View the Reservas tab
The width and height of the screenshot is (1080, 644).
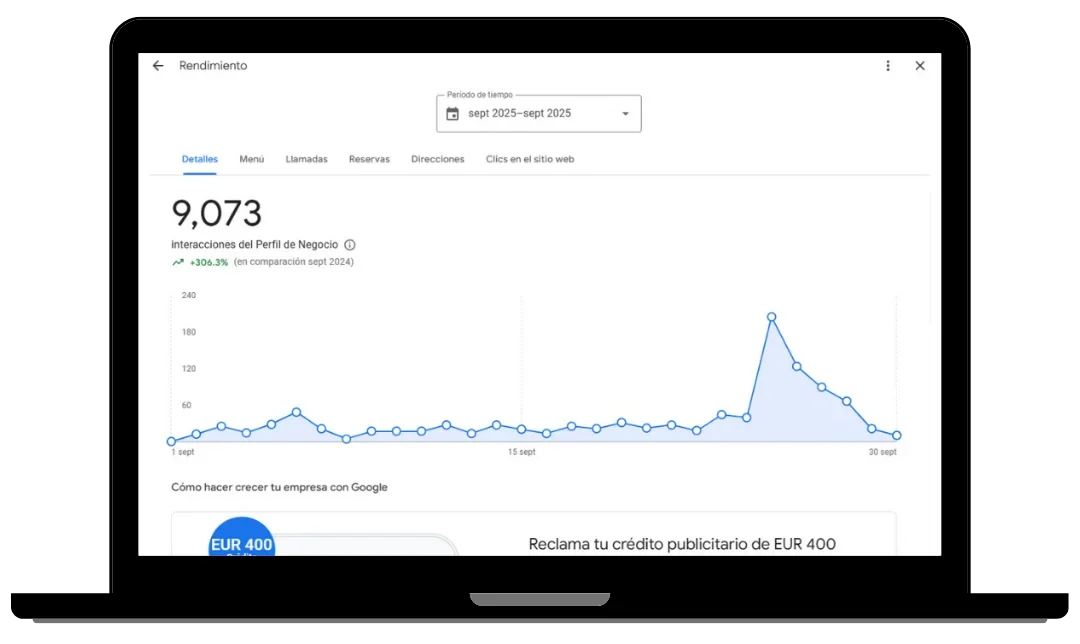pos(369,158)
